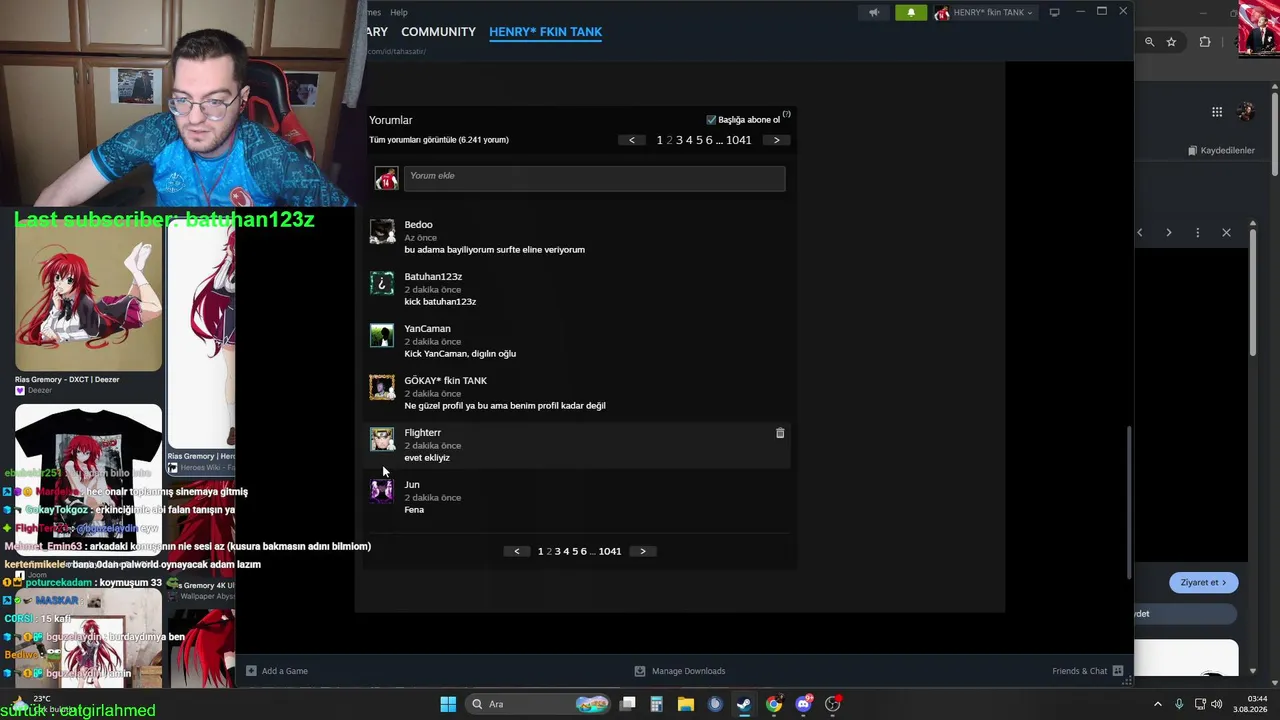The width and height of the screenshot is (1280, 720).
Task: Open File Explorer from the taskbar
Action: click(685, 704)
